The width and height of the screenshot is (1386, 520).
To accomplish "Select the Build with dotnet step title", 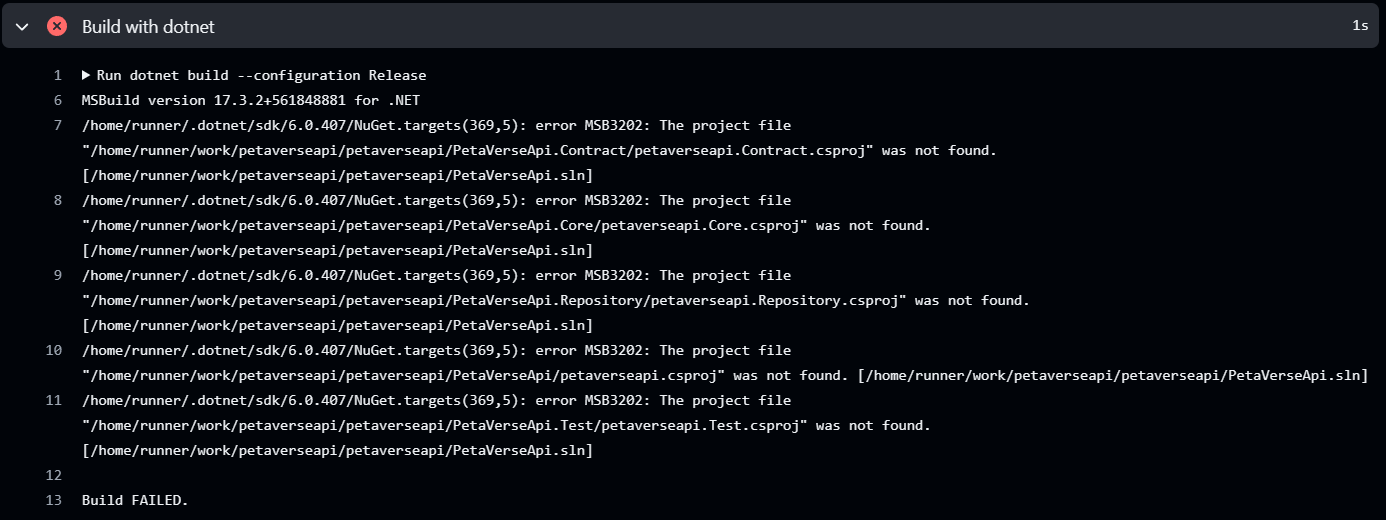I will (148, 26).
